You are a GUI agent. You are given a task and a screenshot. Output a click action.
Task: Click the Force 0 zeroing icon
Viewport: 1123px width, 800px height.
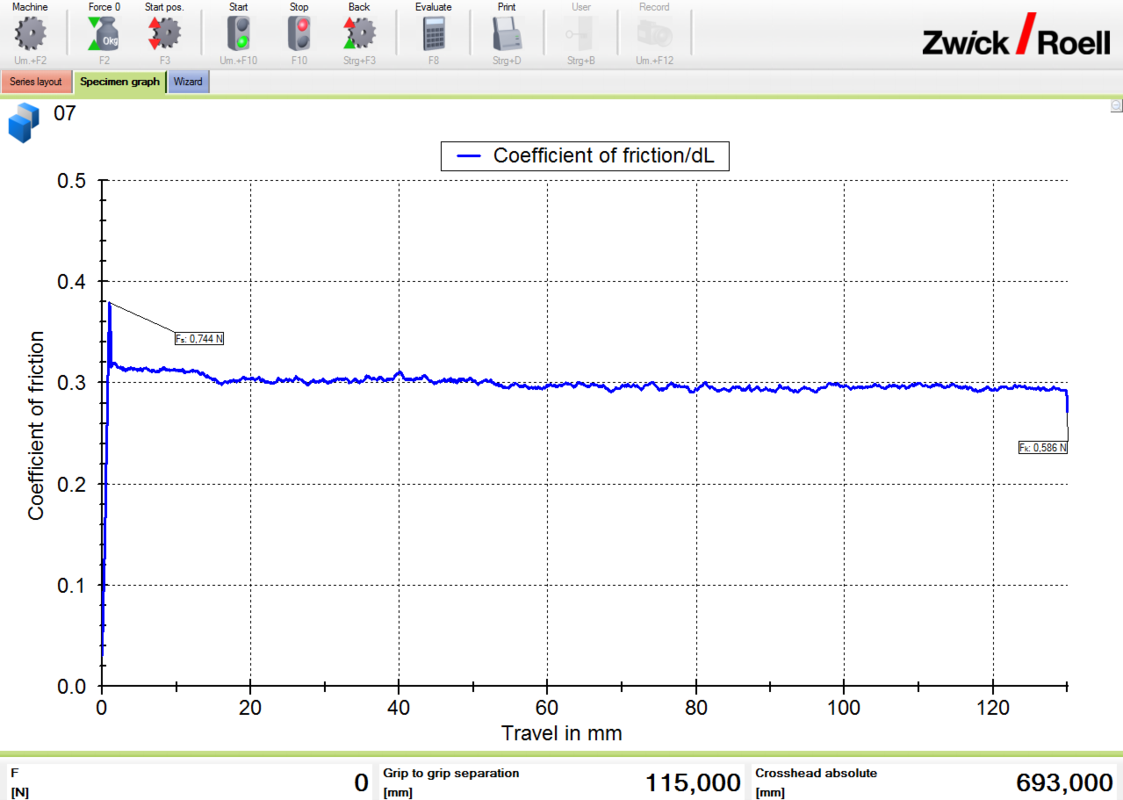tap(104, 35)
